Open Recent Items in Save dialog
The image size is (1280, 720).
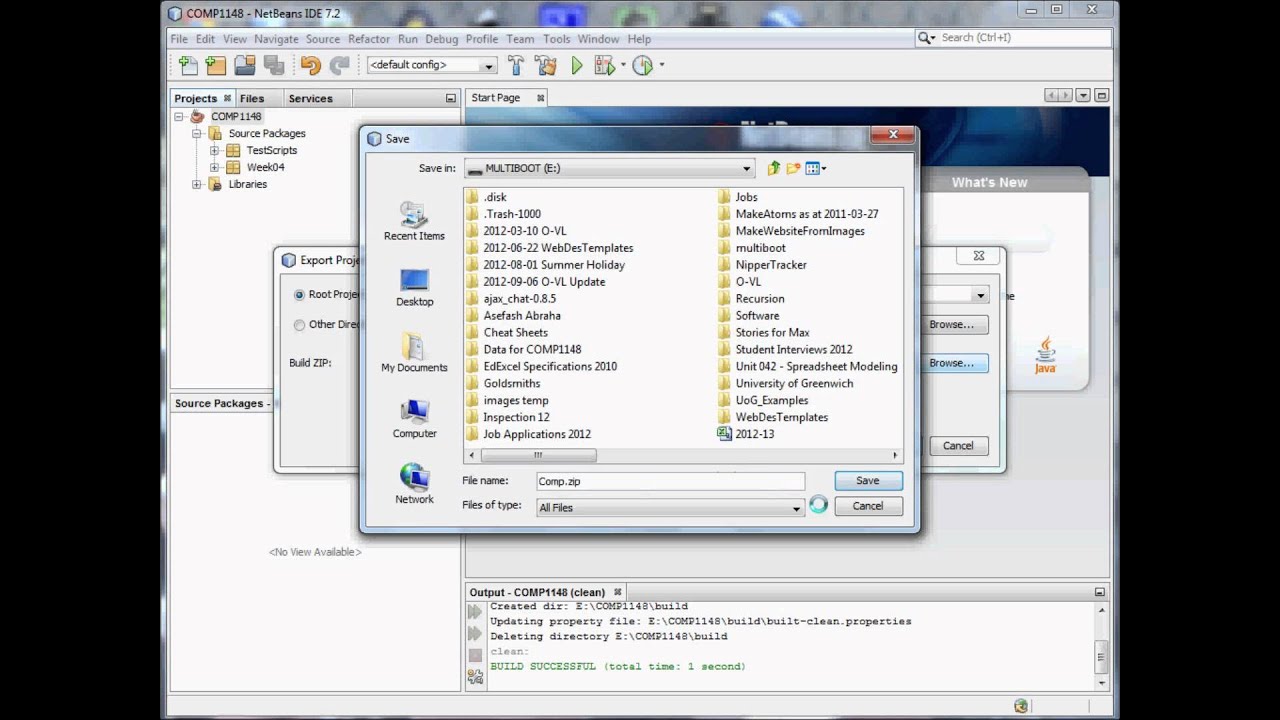(x=414, y=221)
